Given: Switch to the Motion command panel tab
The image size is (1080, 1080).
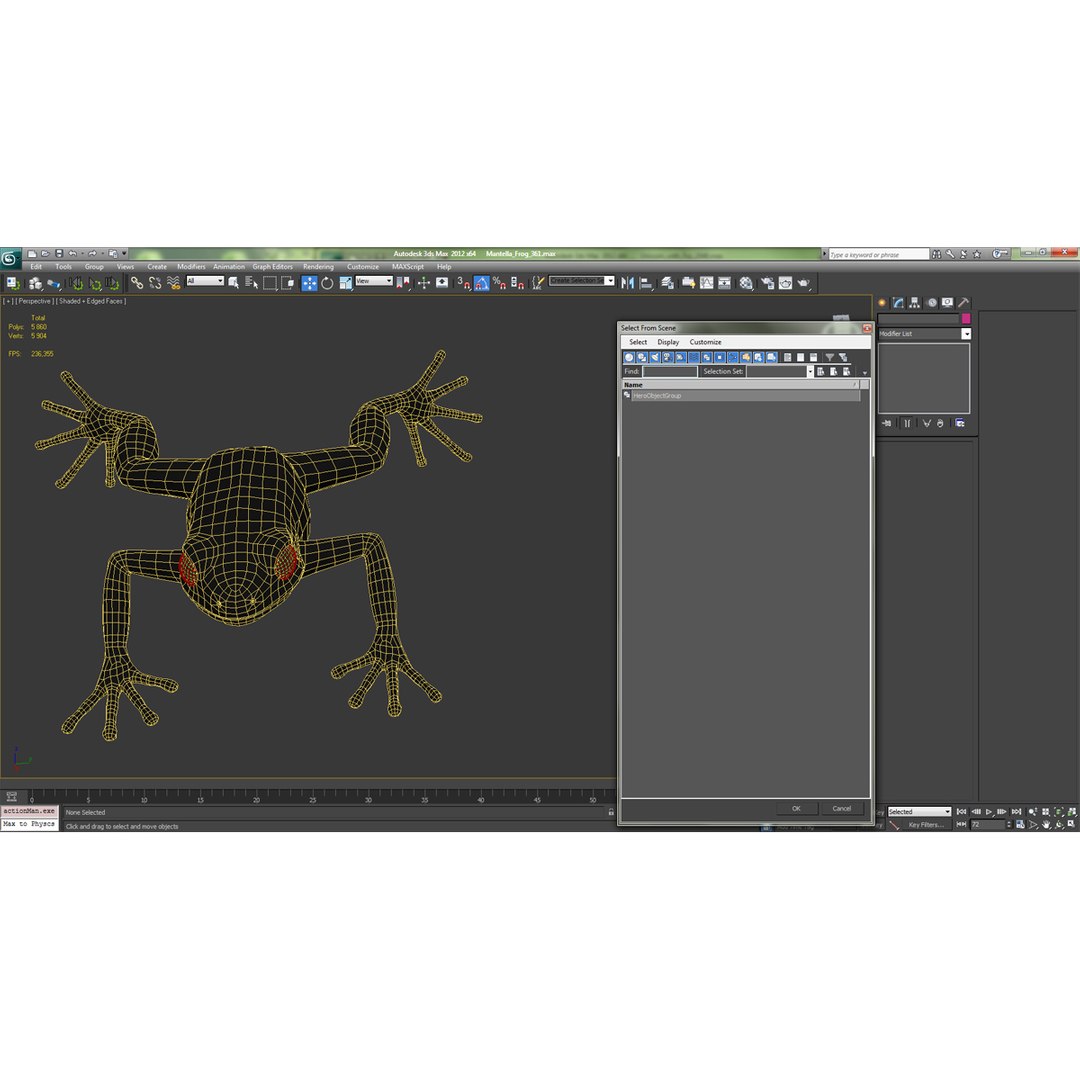Looking at the screenshot, I should [931, 302].
